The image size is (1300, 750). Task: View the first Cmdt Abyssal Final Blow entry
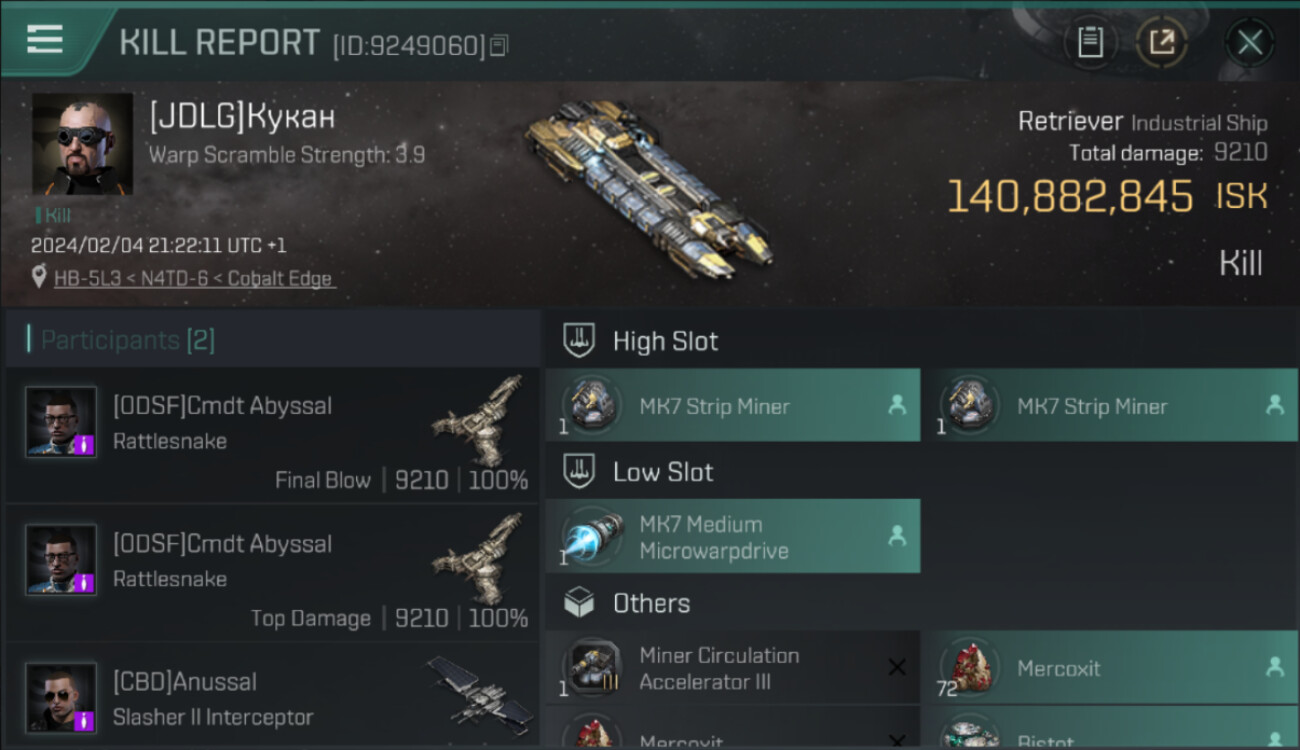tap(272, 435)
